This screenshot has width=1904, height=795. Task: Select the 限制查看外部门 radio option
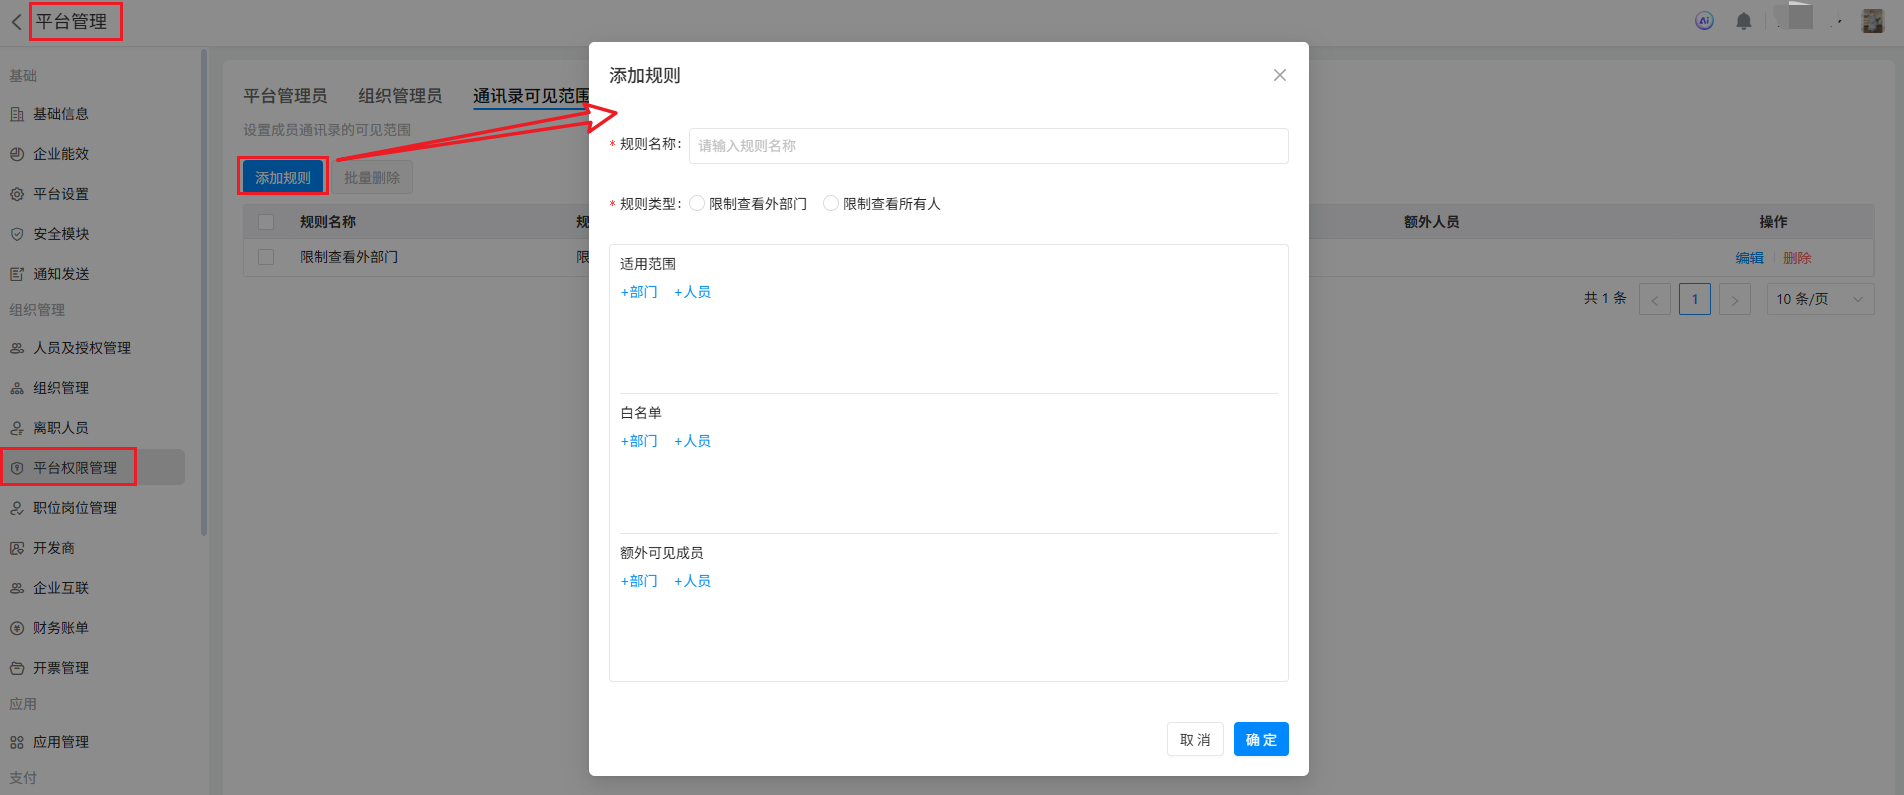point(697,204)
